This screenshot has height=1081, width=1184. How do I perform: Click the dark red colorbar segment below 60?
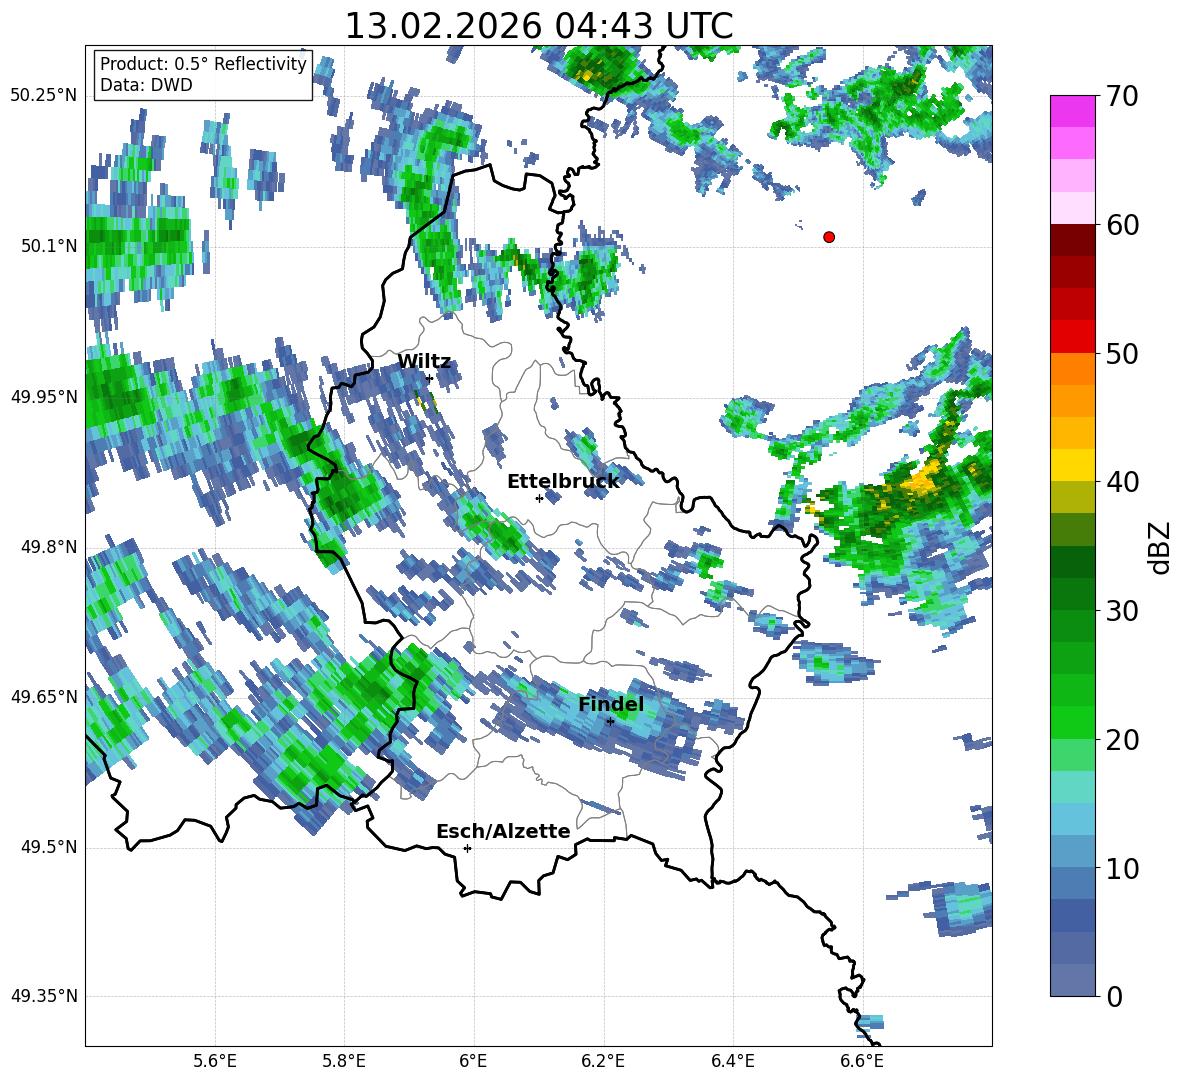1072,241
